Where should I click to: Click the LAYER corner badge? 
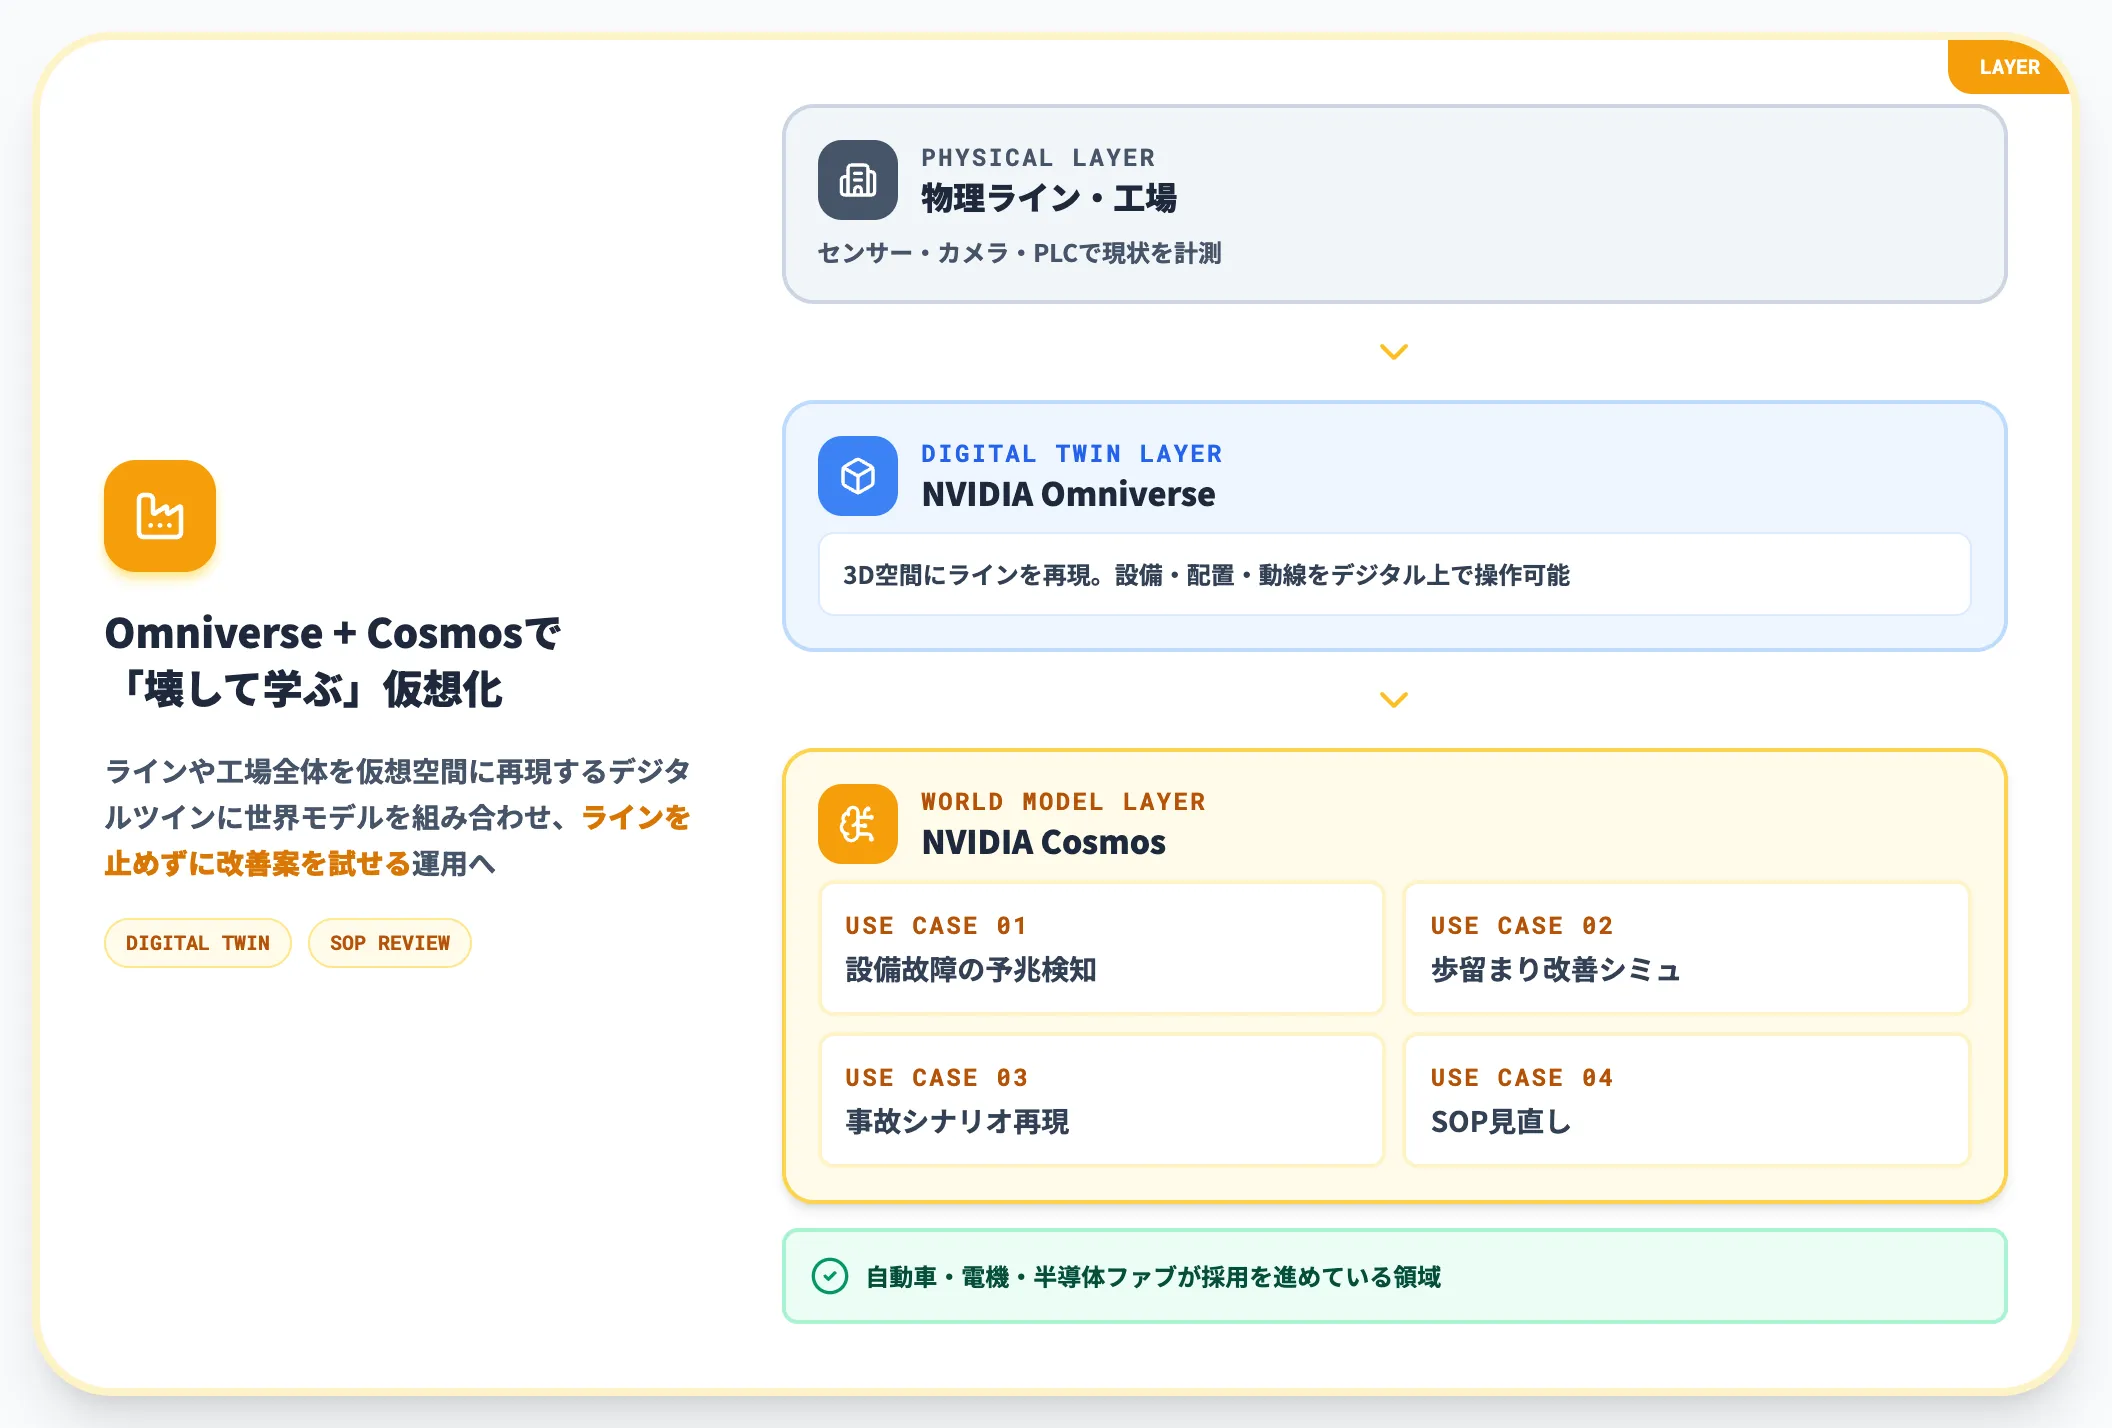pos(2009,67)
